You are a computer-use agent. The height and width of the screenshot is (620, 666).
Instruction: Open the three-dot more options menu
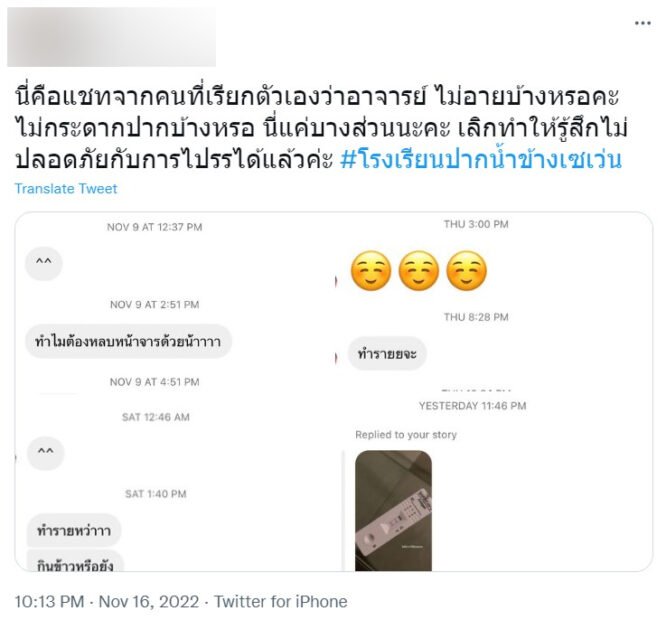tap(642, 23)
